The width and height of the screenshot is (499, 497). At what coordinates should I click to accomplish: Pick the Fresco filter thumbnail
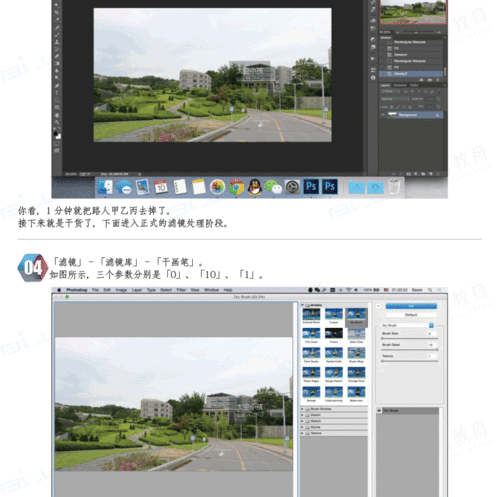(334, 335)
